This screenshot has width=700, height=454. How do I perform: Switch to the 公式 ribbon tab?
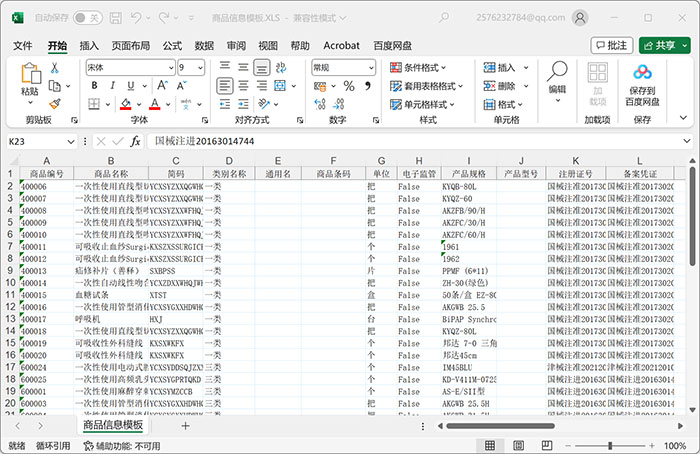pos(172,45)
